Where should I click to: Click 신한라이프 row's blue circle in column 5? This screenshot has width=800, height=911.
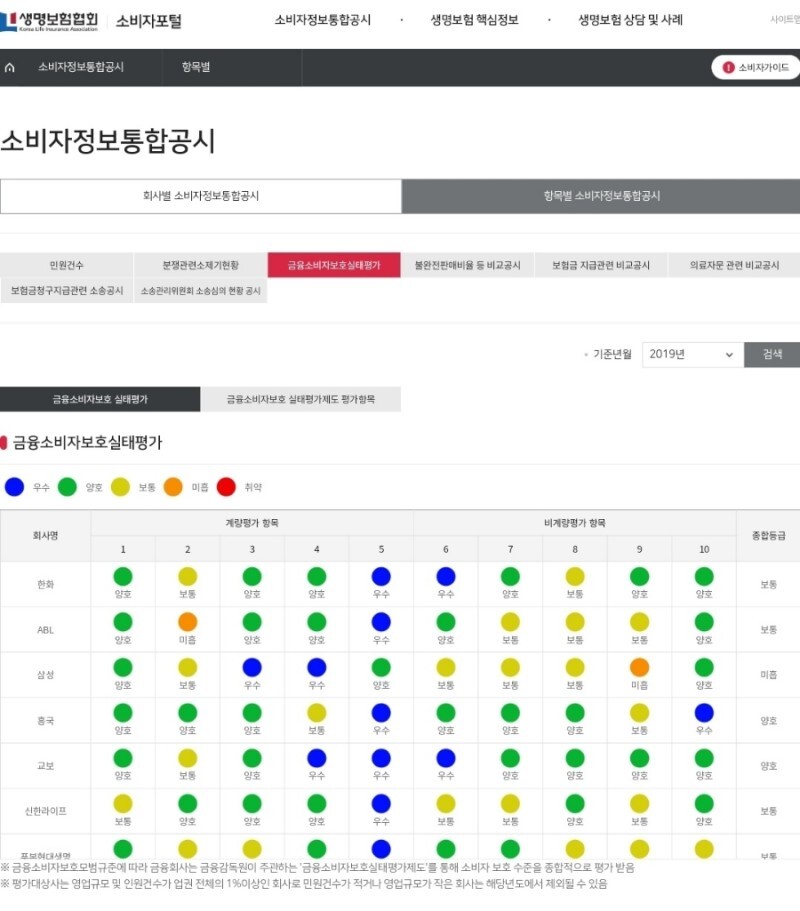381,804
